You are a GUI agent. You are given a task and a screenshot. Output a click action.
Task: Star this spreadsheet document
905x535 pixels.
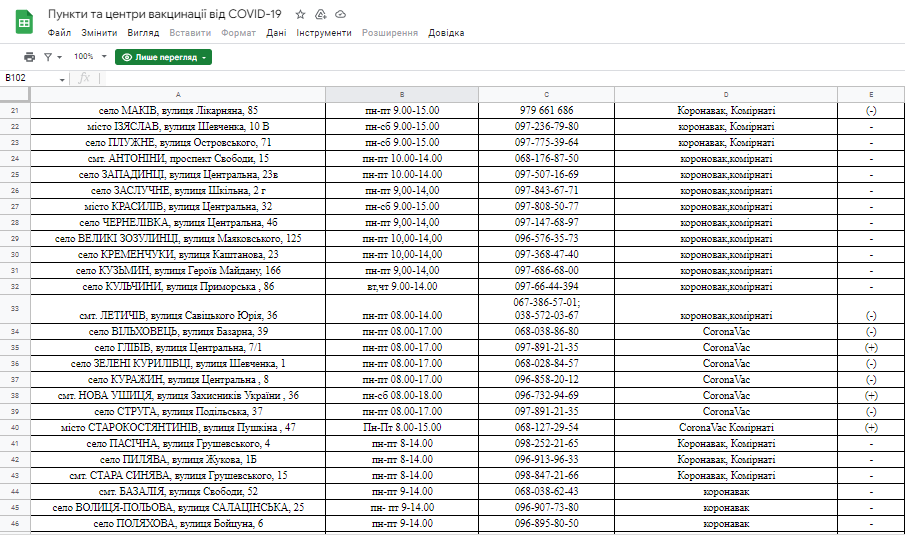coord(301,15)
